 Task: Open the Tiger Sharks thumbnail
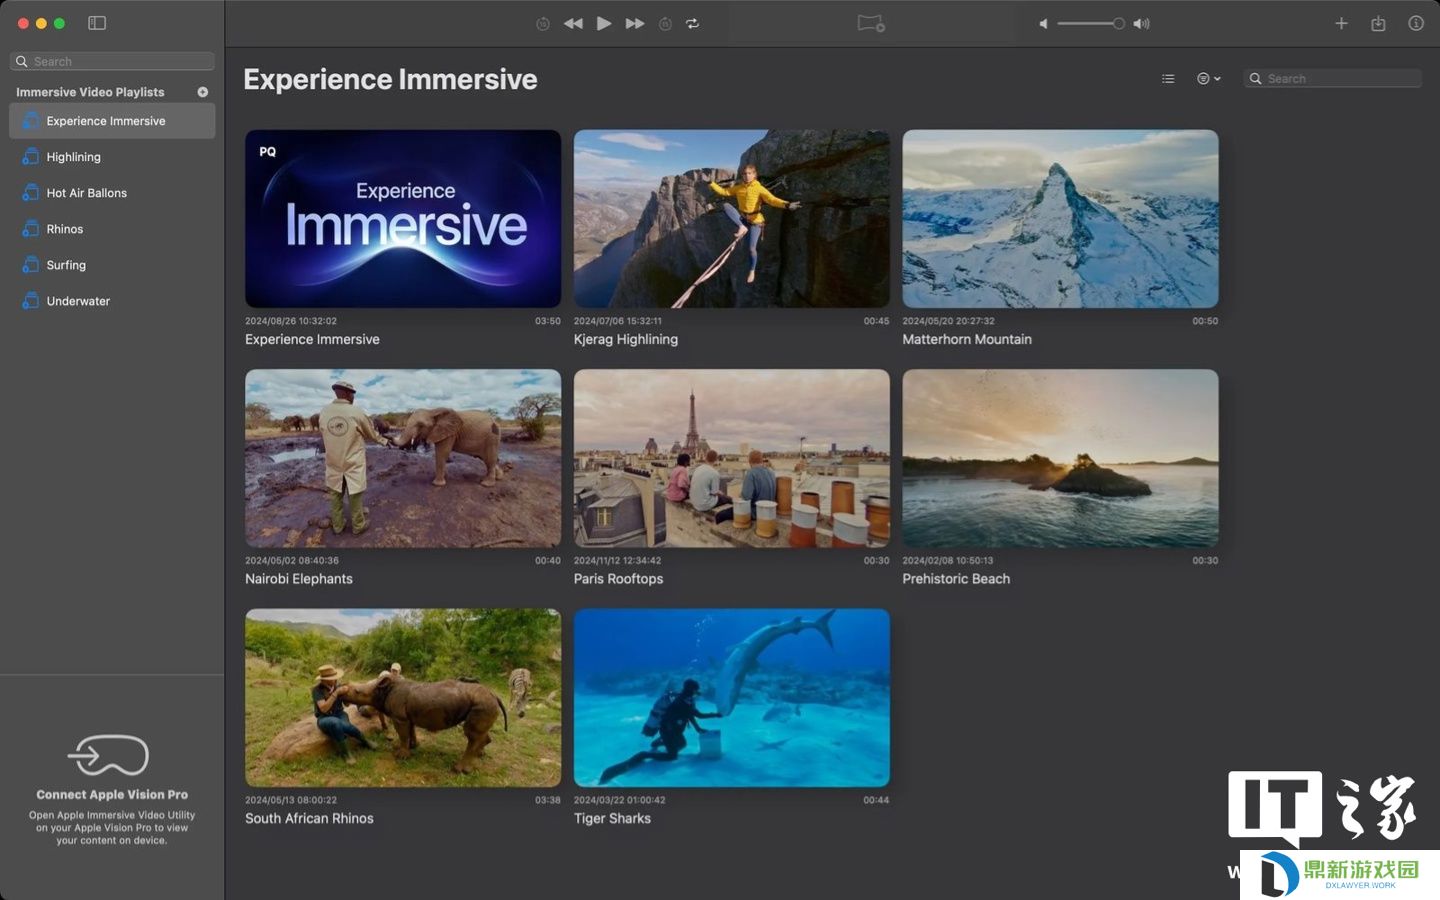[x=731, y=697]
